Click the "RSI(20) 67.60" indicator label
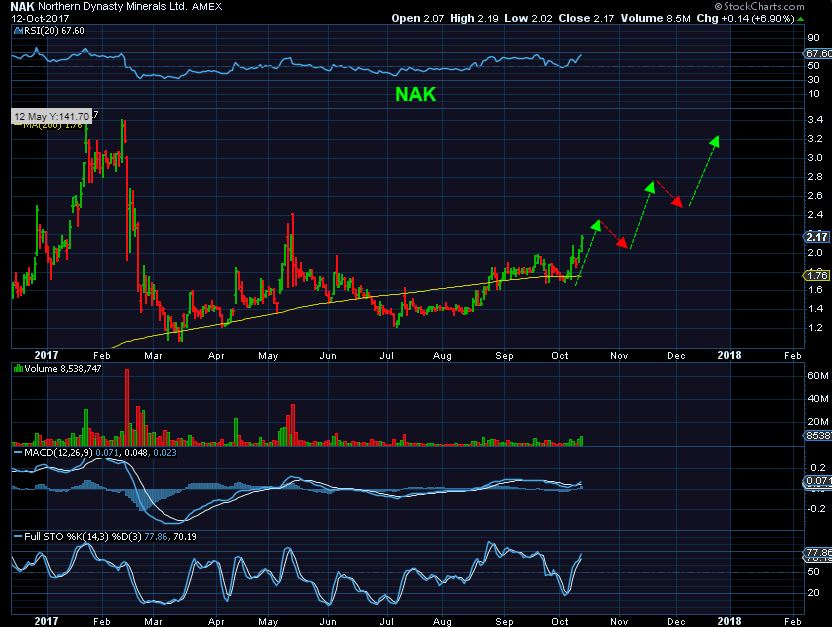 [x=54, y=31]
